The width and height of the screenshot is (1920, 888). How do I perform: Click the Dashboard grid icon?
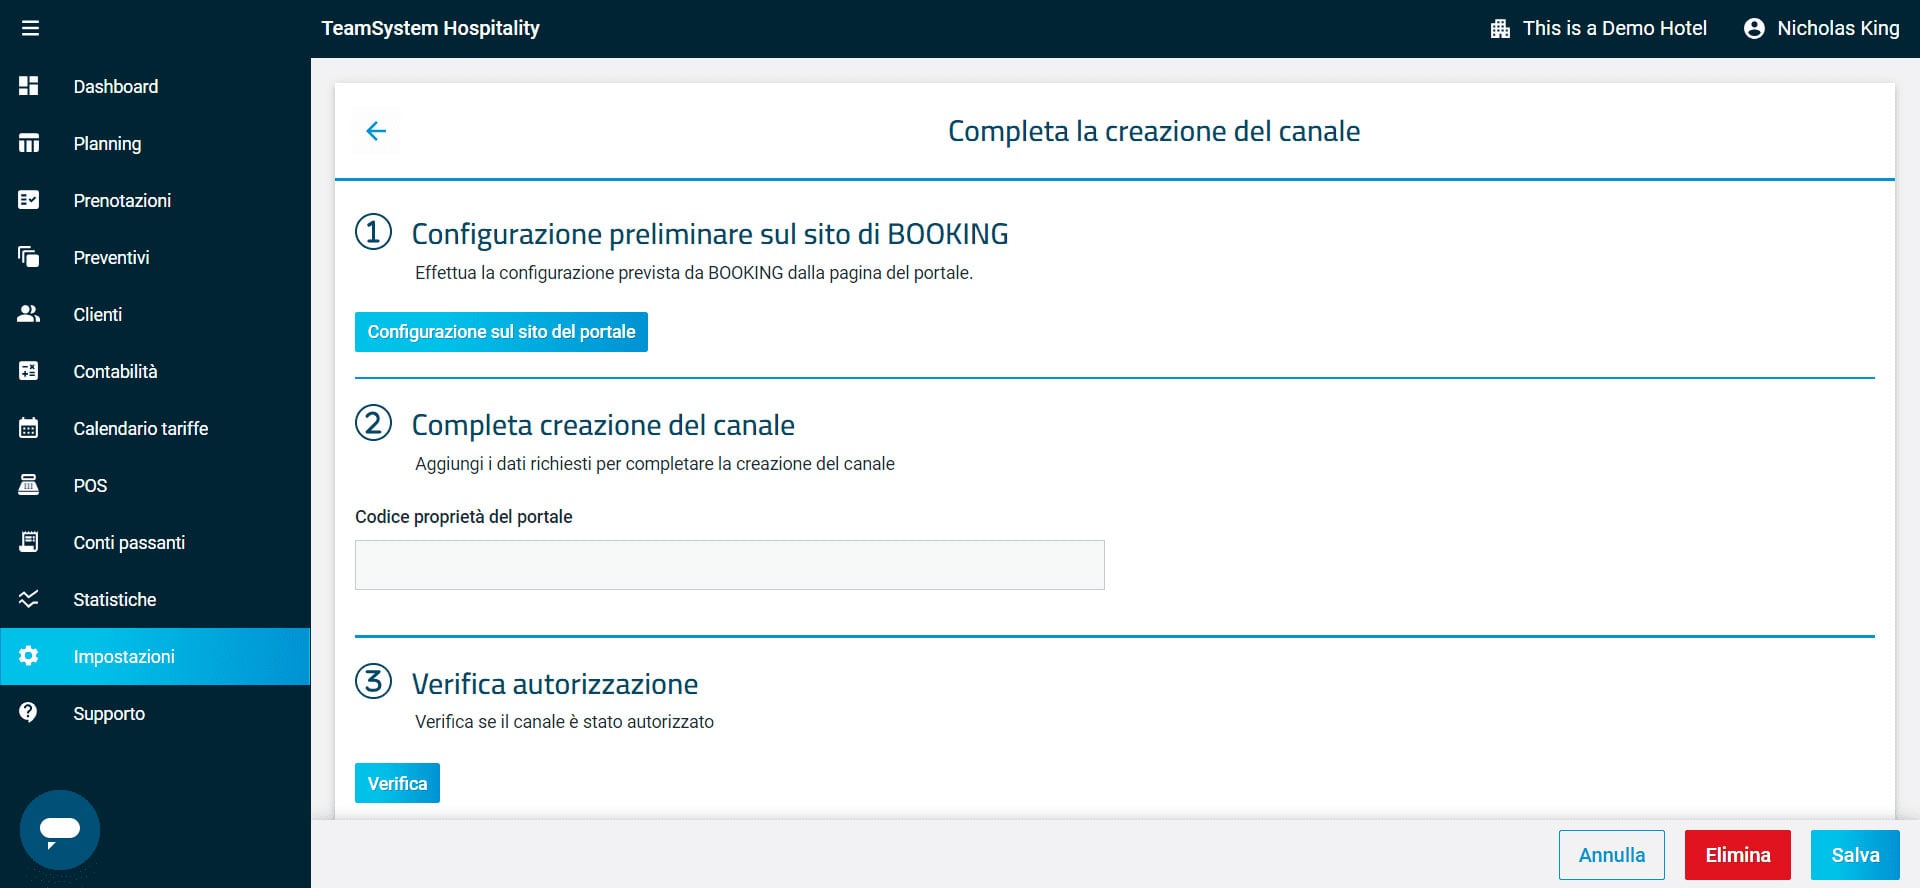[29, 86]
